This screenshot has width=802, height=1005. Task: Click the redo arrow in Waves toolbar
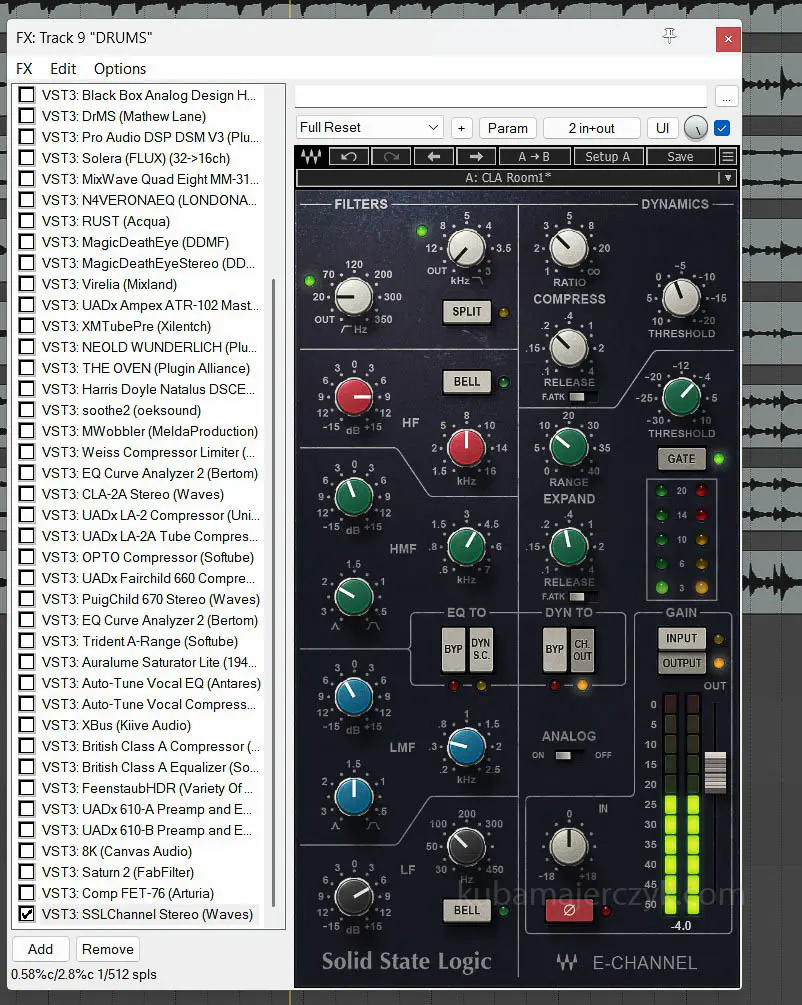[x=391, y=157]
